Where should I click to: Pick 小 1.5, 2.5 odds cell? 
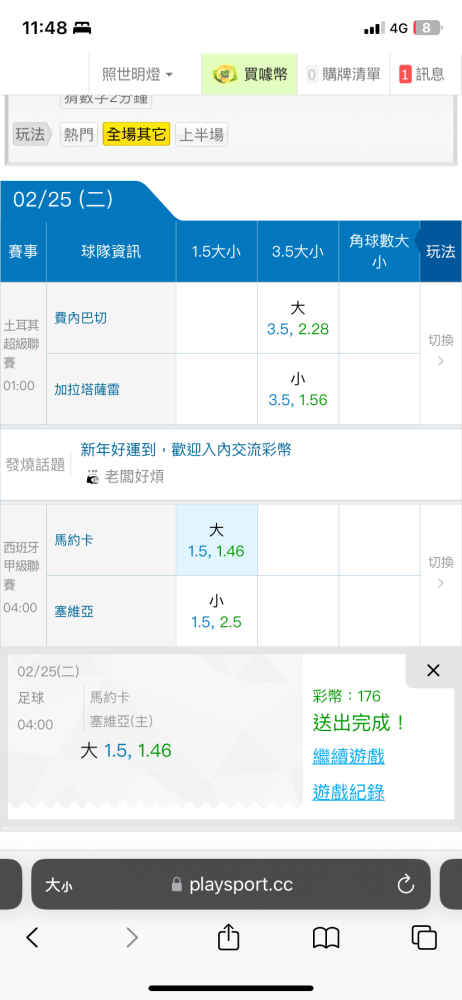(x=217, y=611)
